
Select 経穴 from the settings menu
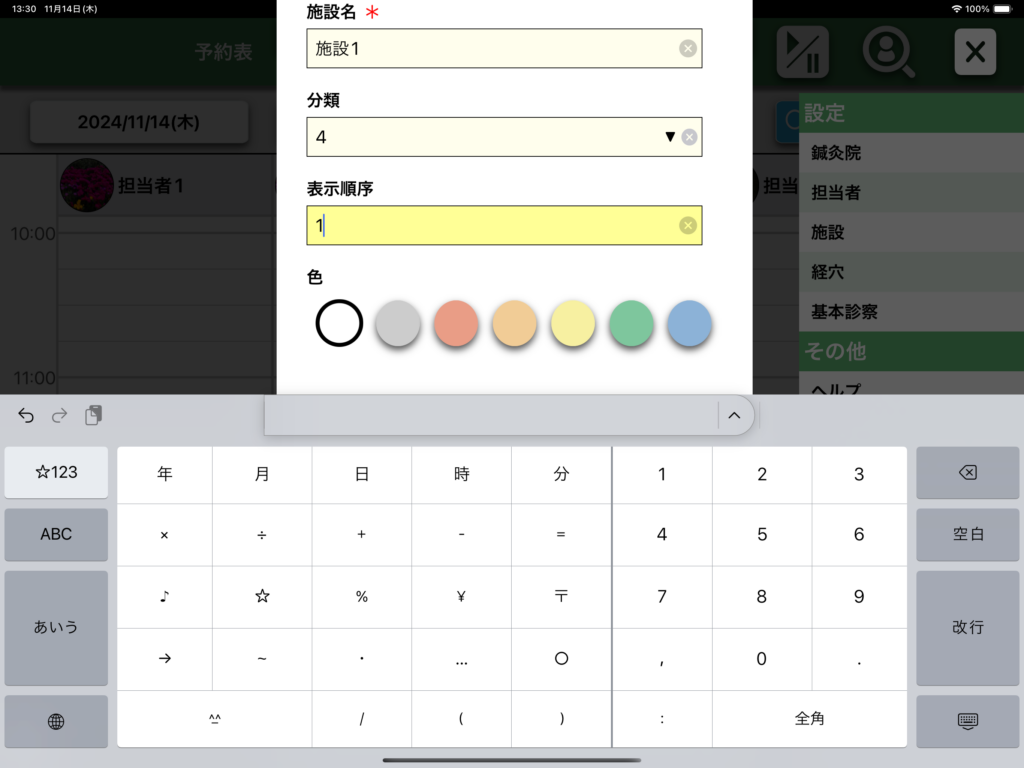pos(828,272)
